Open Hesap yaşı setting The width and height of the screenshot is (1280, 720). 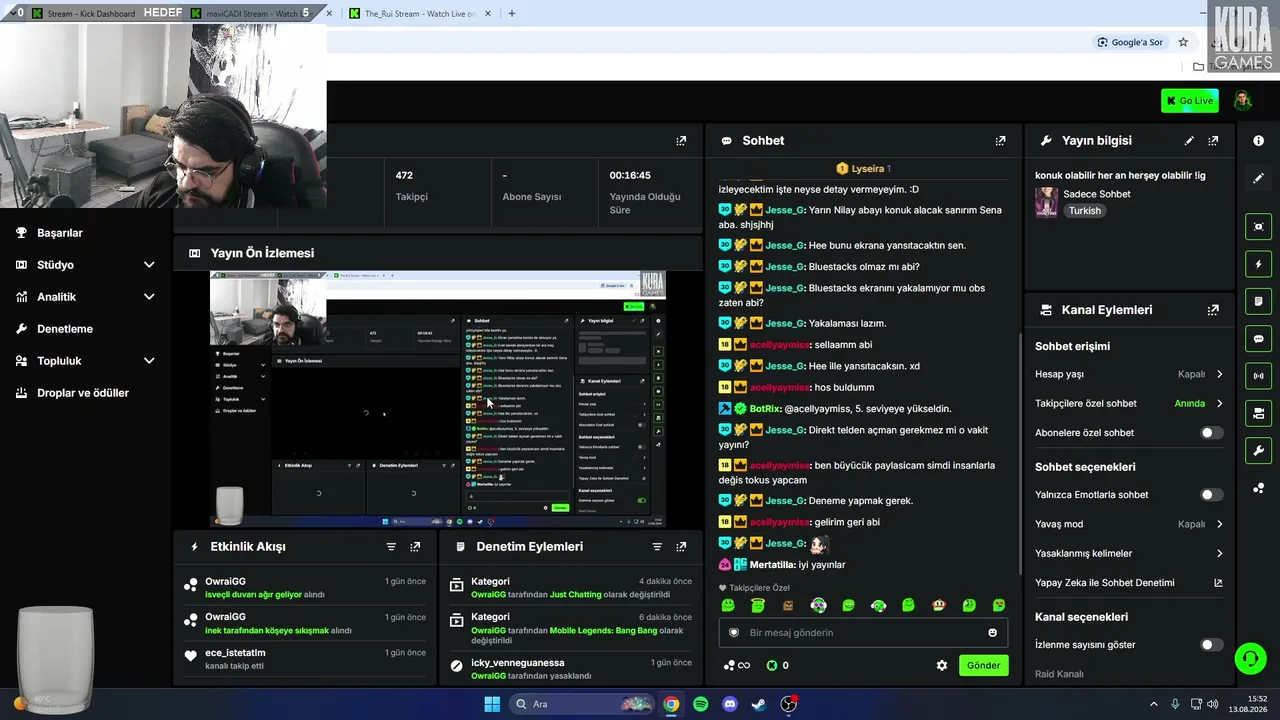[1129, 374]
